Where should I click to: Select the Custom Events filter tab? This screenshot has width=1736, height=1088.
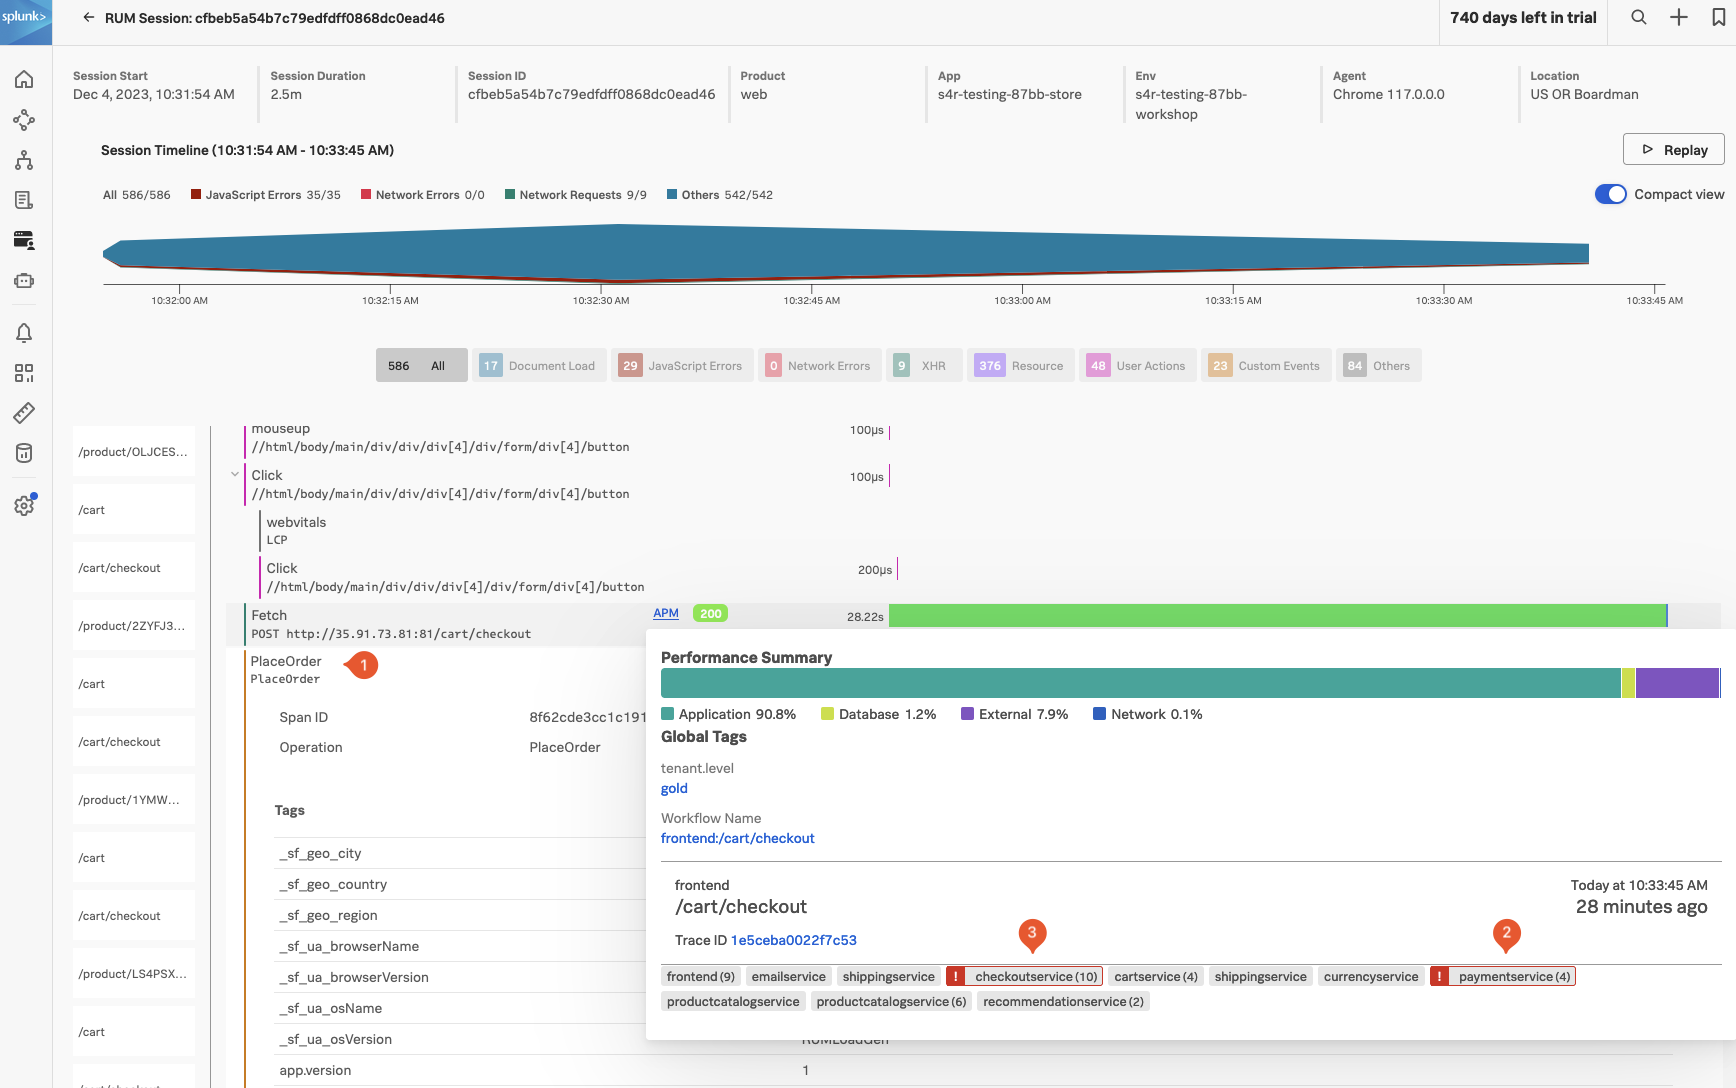[x=1266, y=365]
